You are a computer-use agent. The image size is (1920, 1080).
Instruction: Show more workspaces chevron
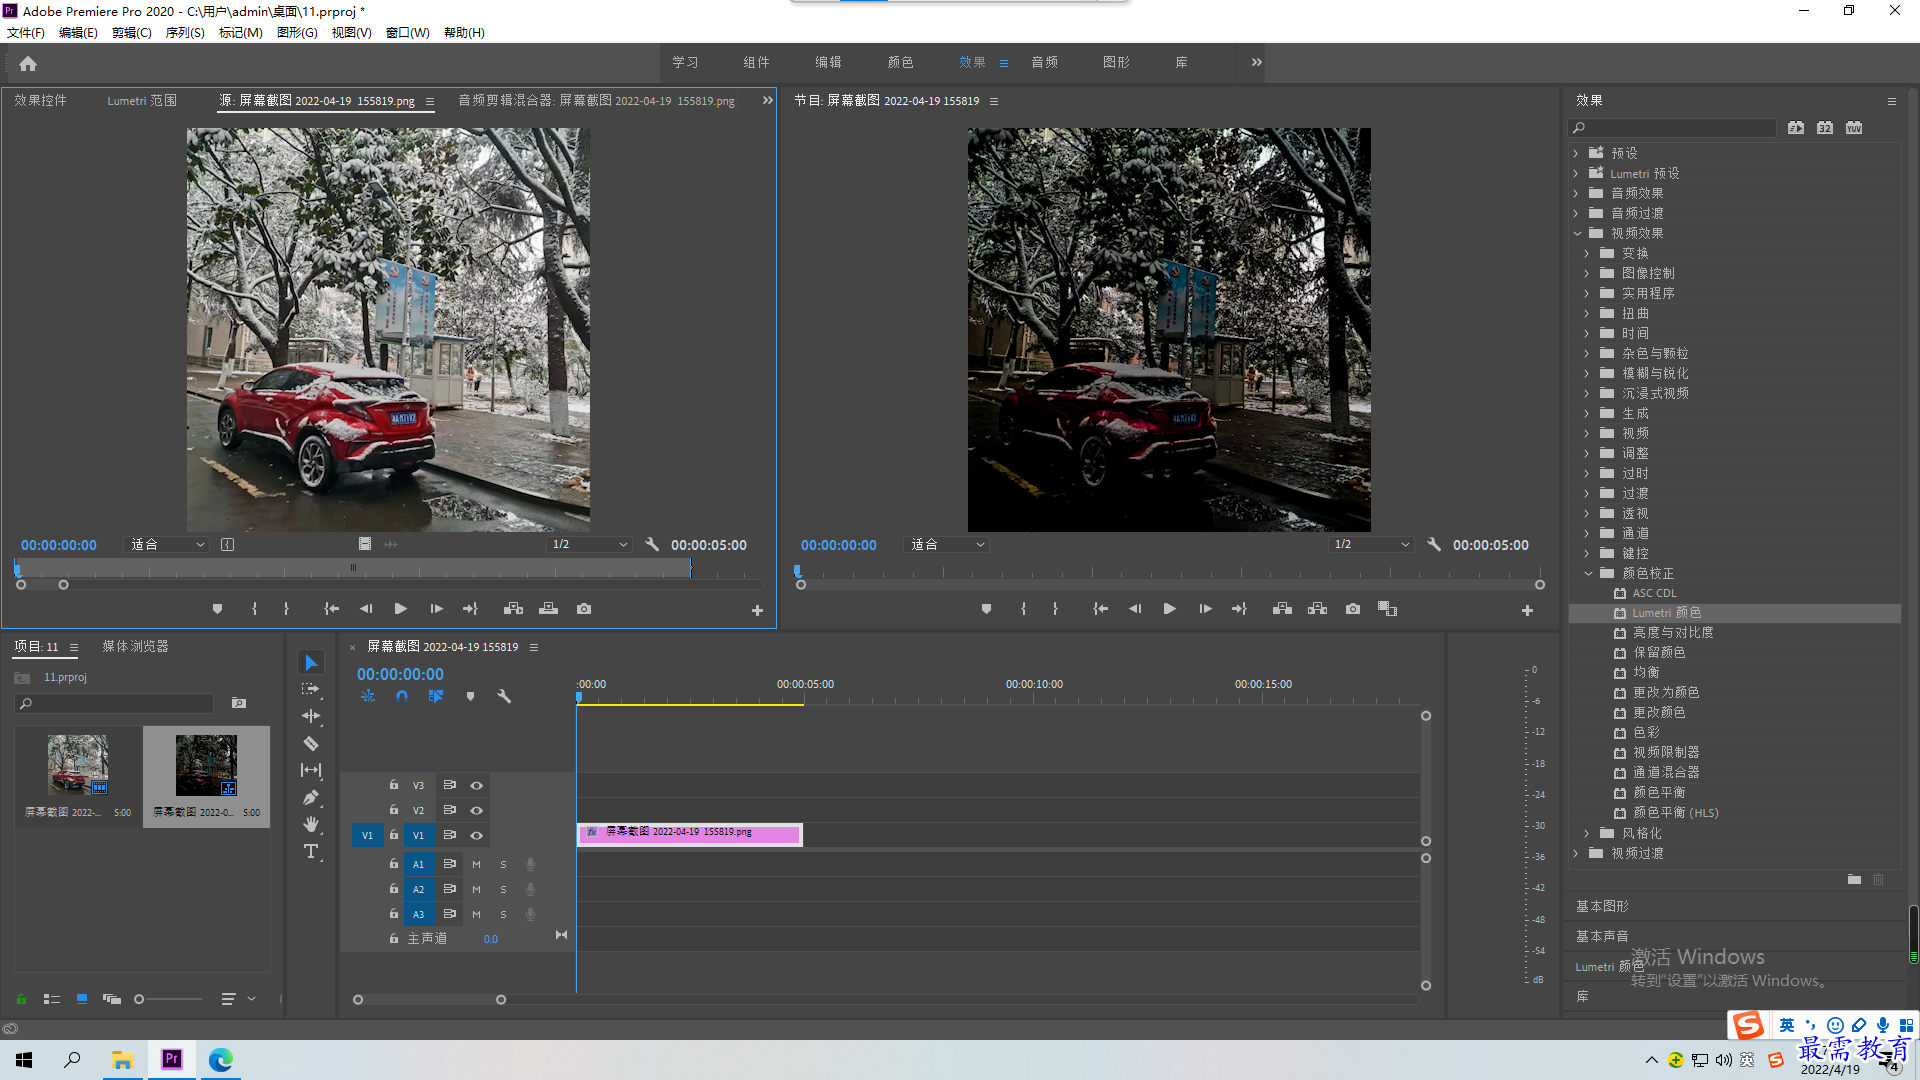point(1256,63)
